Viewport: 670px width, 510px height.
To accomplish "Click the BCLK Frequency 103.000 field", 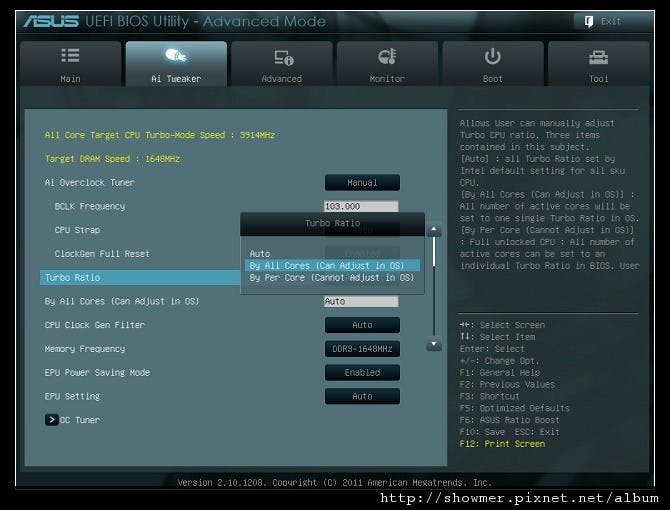I will 361,206.
